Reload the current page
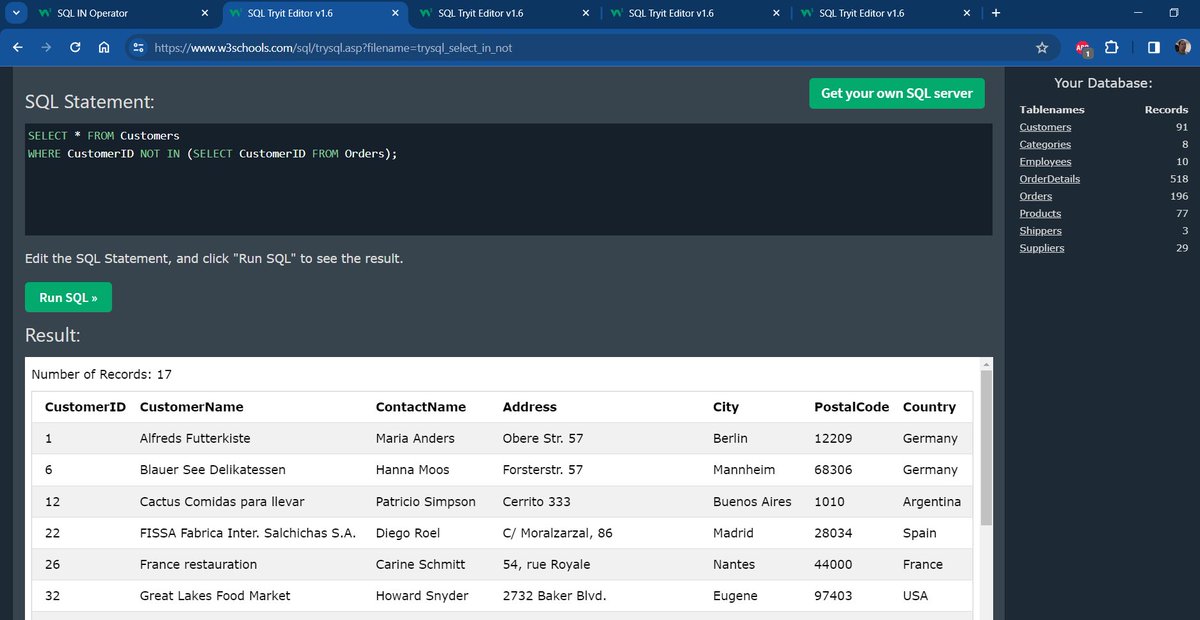The width and height of the screenshot is (1200, 620). tap(73, 47)
